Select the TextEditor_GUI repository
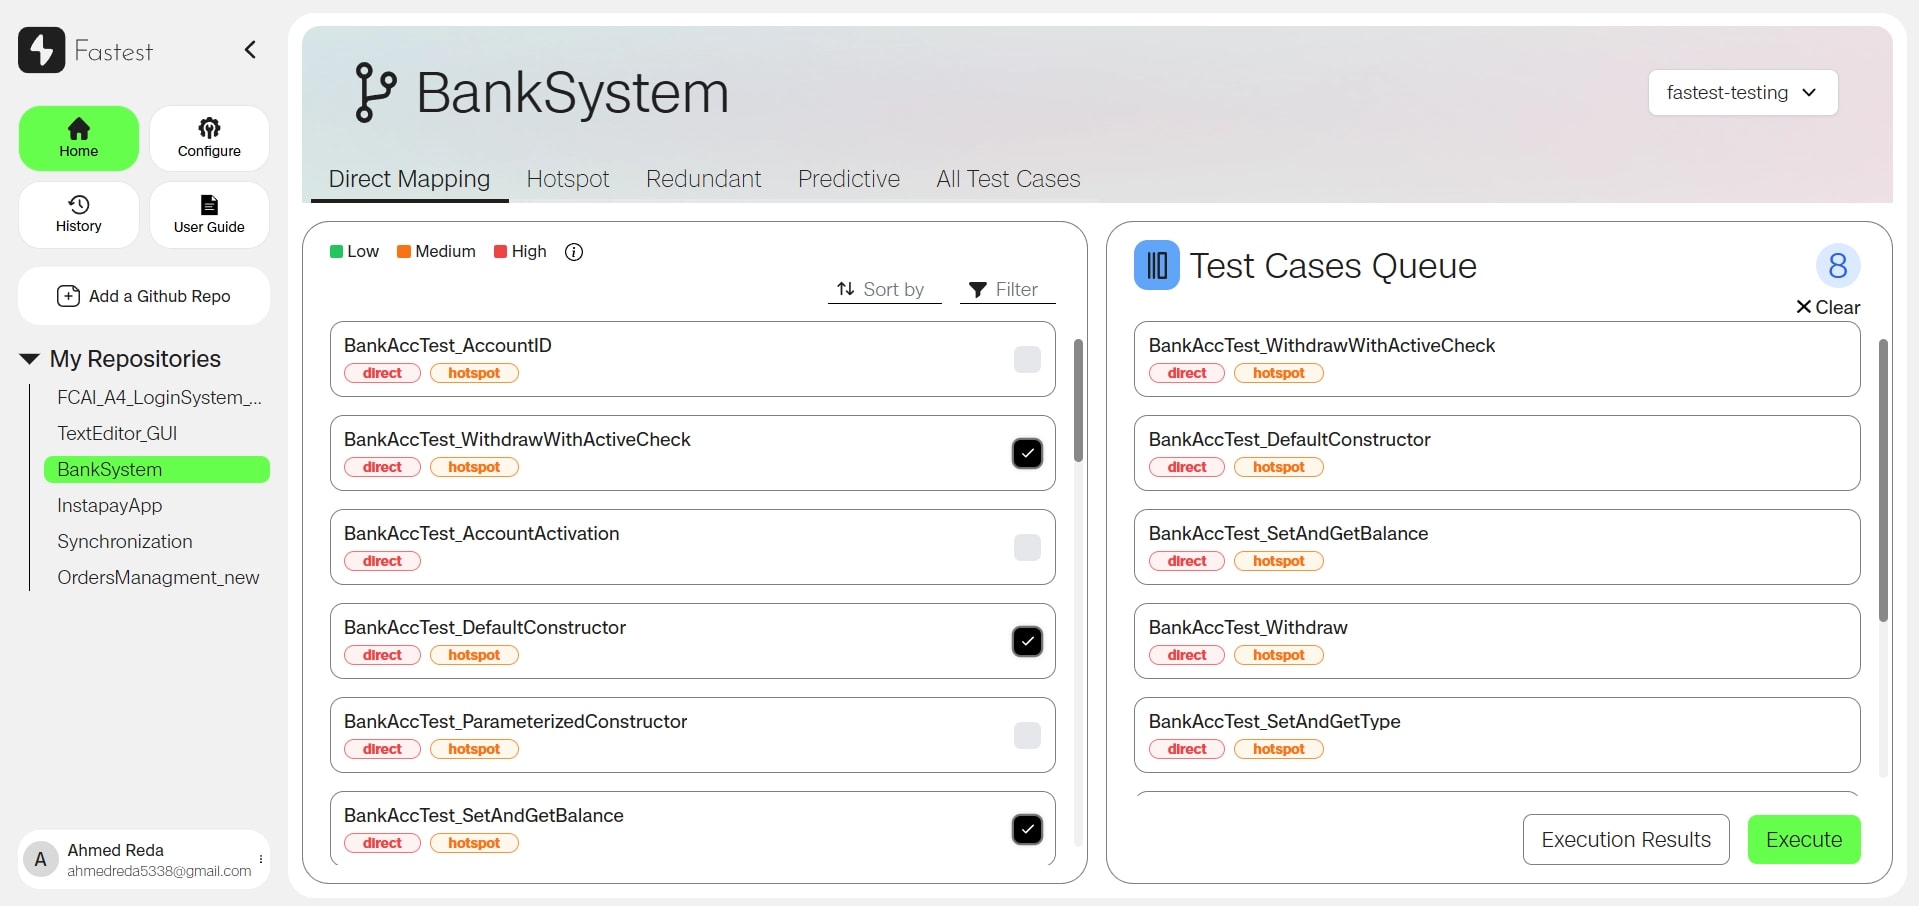1919x906 pixels. [x=117, y=434]
